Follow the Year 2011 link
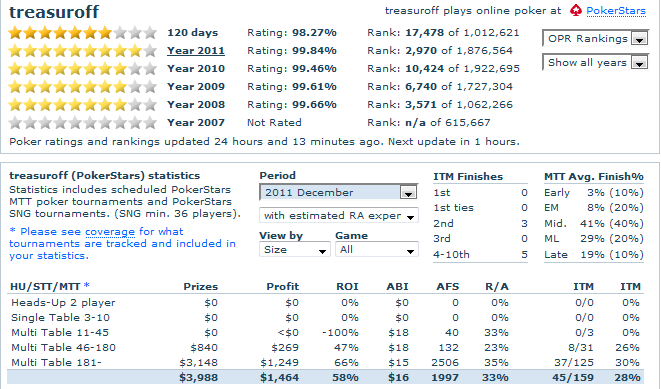 [196, 51]
